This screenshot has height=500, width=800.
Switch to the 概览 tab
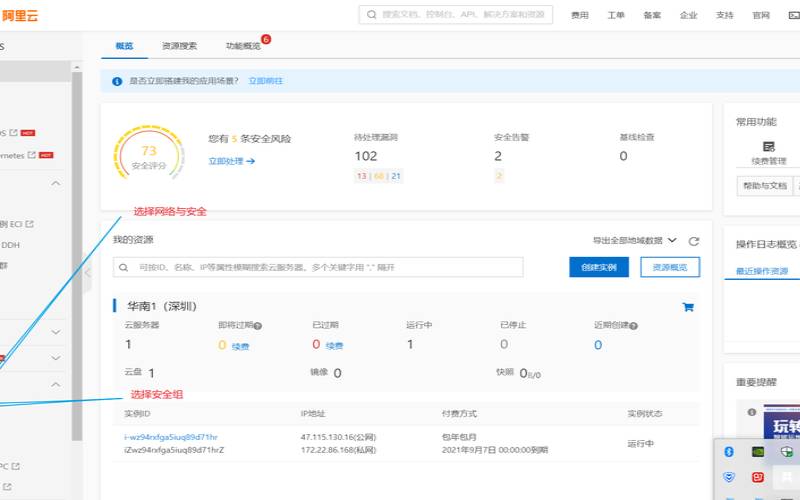(x=124, y=46)
